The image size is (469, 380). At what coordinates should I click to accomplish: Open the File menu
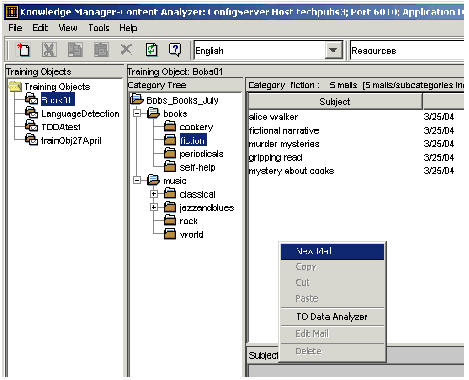(x=15, y=28)
